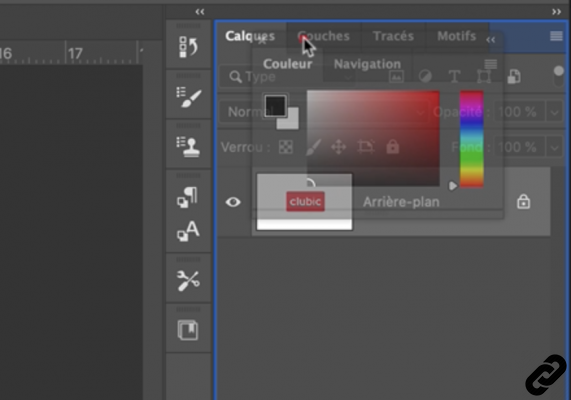Click lock icon on Arrière-plan layer
The width and height of the screenshot is (571, 400).
pyautogui.click(x=523, y=201)
